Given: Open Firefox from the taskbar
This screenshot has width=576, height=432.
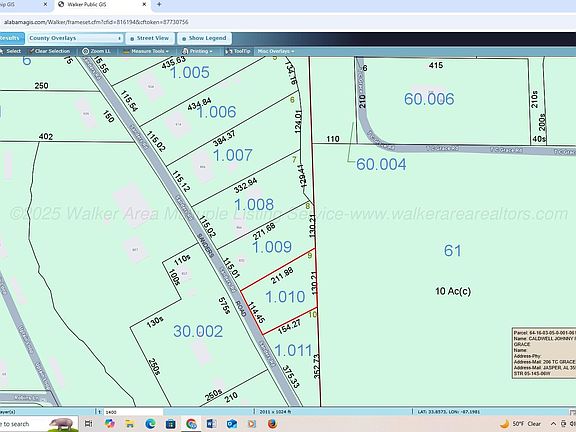Looking at the screenshot, I should tap(273, 424).
